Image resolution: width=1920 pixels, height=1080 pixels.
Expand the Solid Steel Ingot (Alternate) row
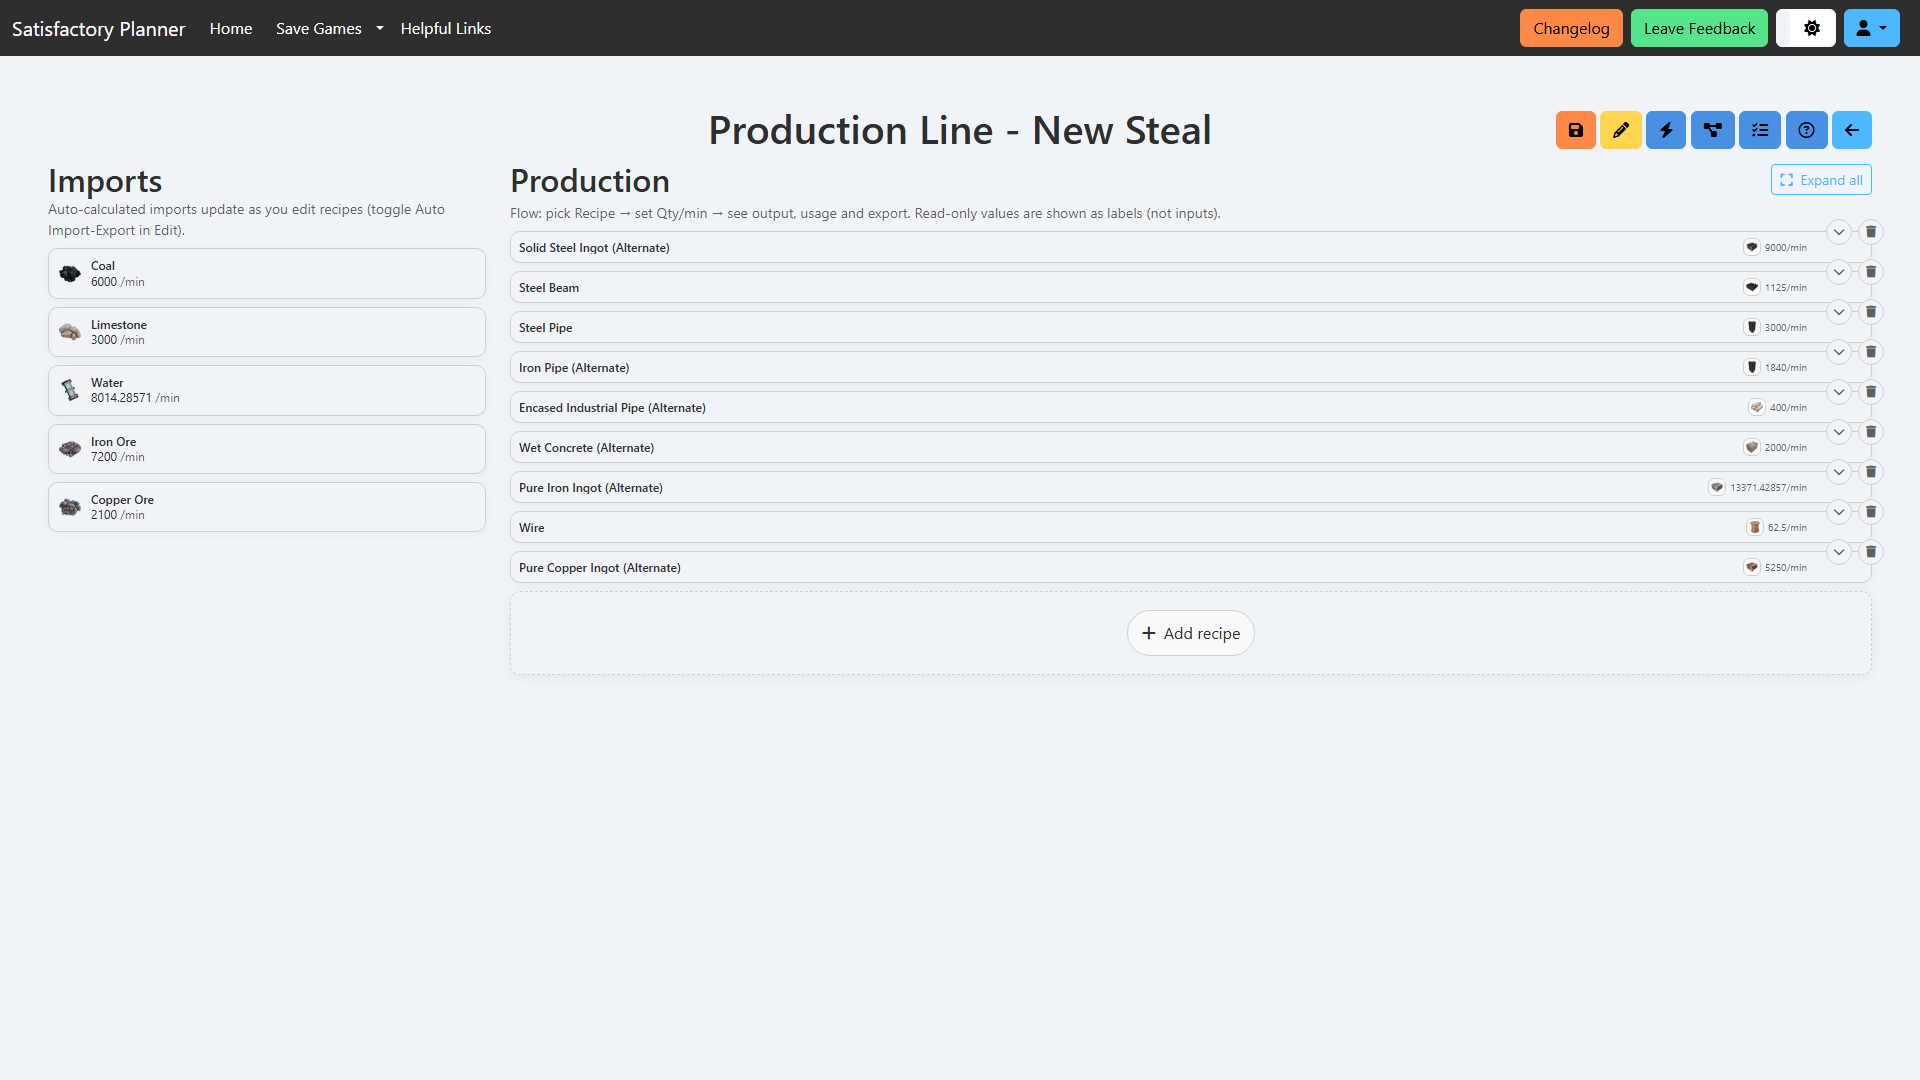pos(1839,232)
